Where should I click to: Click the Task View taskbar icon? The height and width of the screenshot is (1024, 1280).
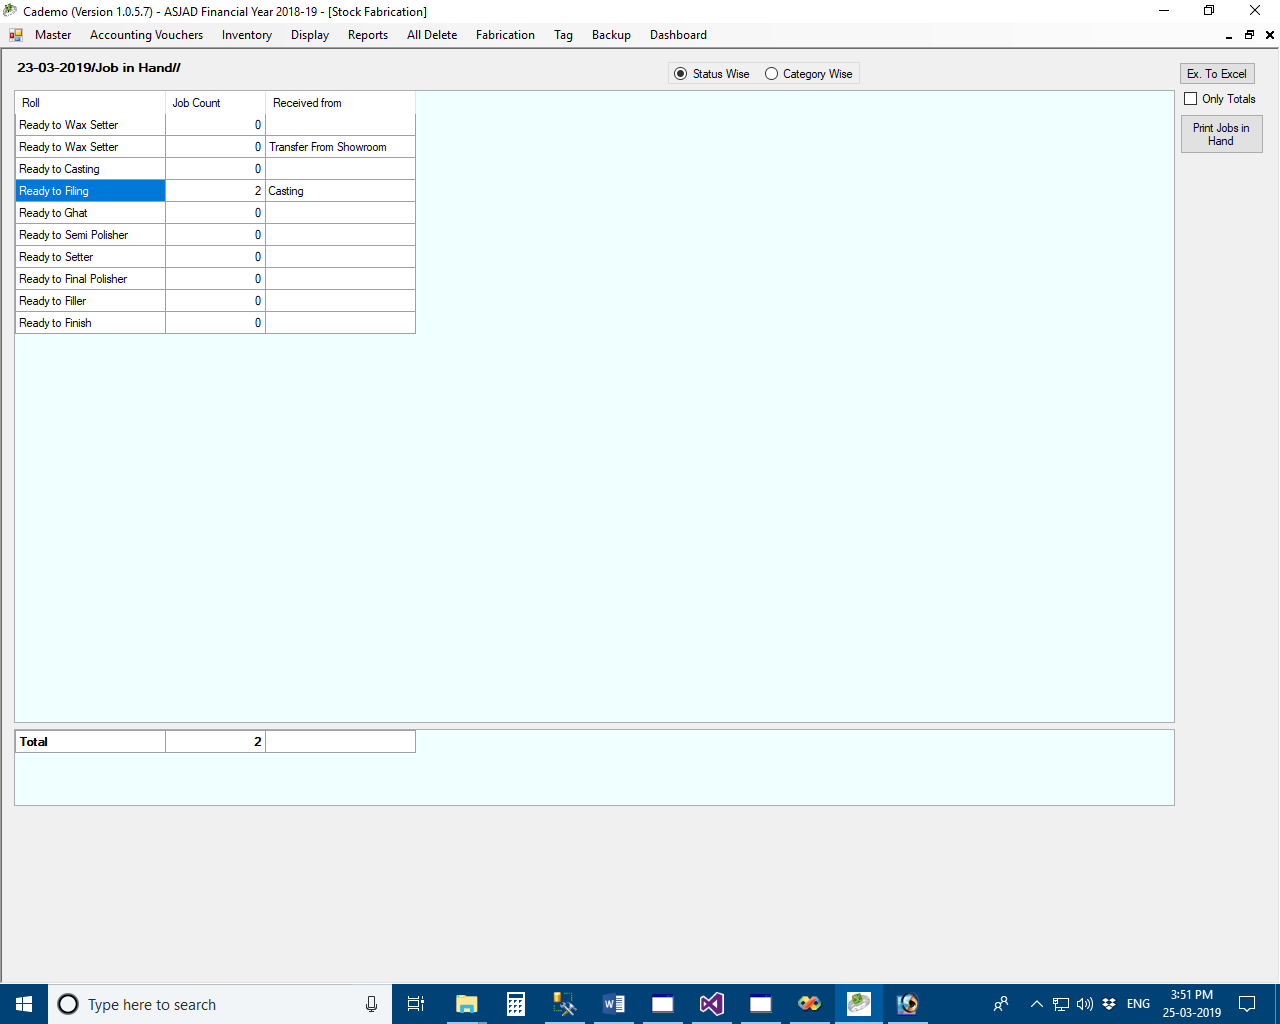coord(416,1004)
